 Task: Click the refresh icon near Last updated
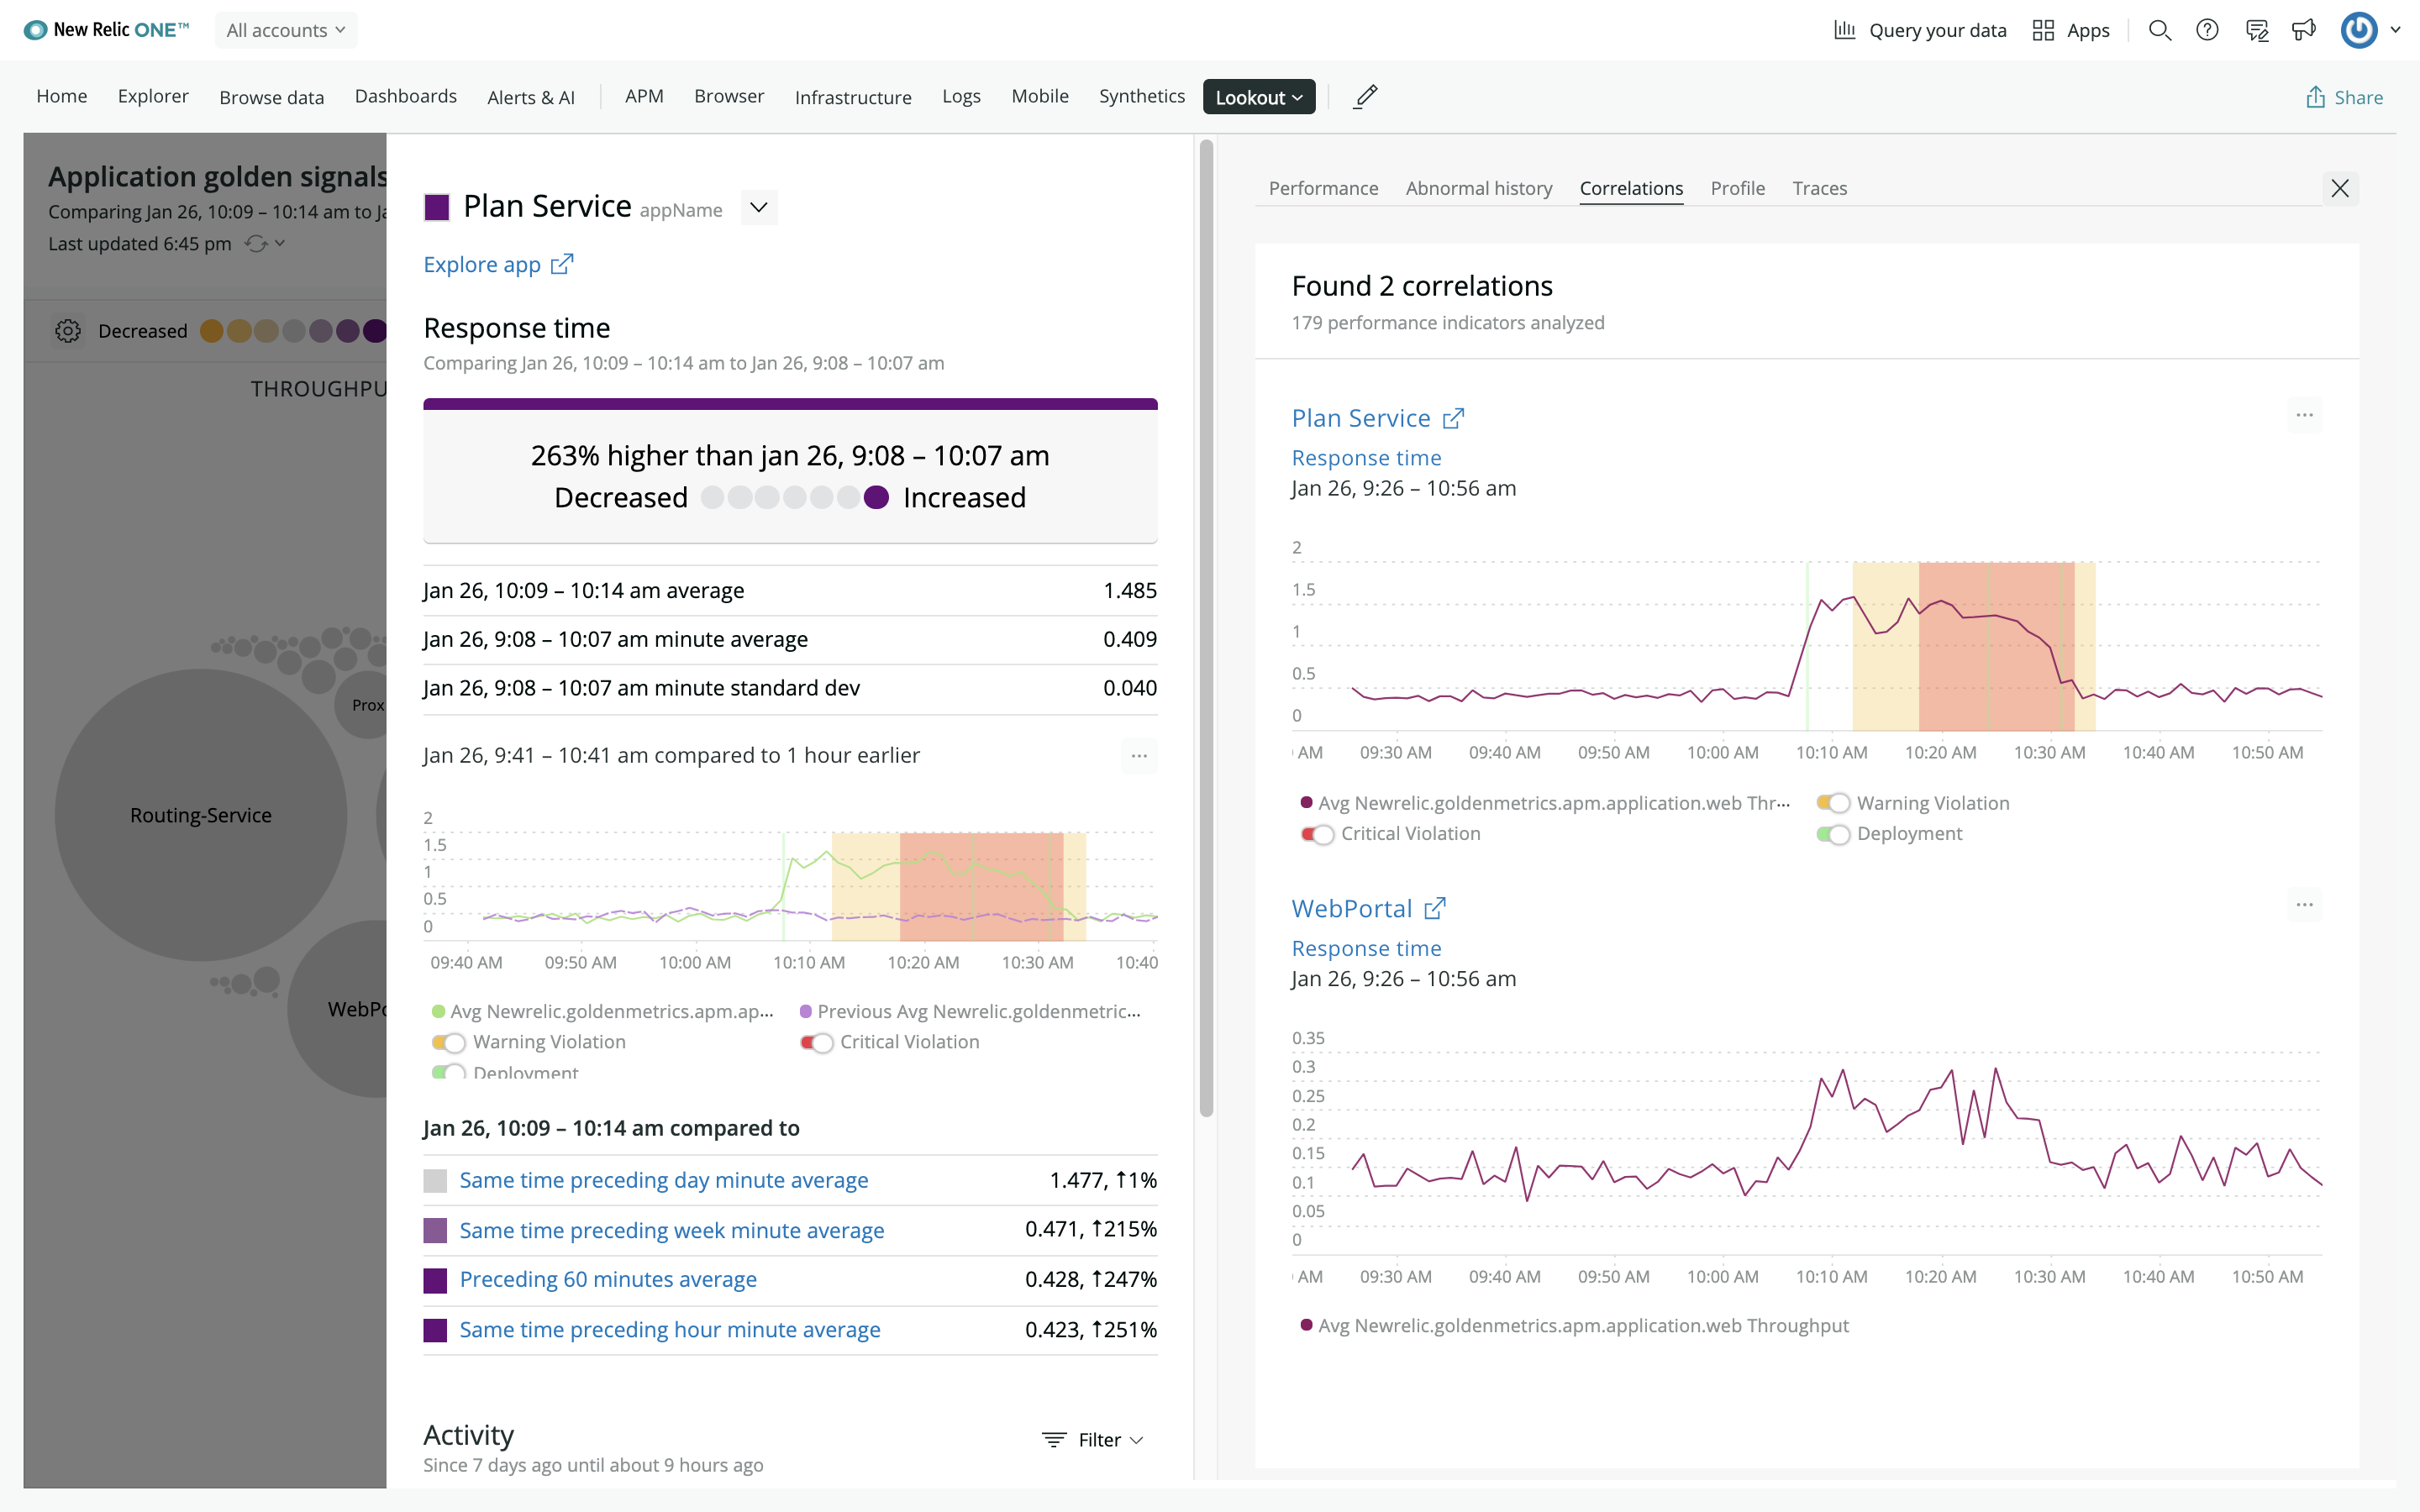point(256,244)
